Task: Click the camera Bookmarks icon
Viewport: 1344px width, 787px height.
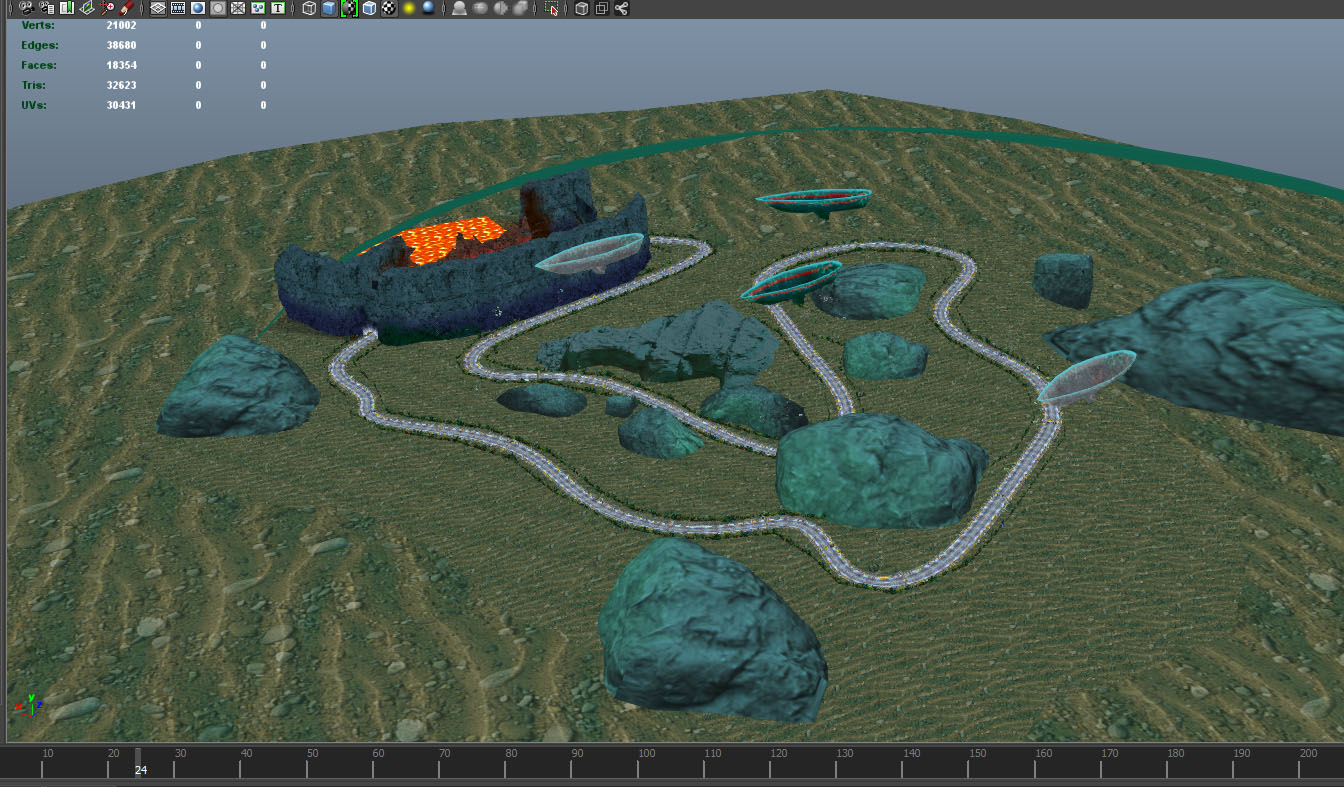Action: [x=66, y=8]
